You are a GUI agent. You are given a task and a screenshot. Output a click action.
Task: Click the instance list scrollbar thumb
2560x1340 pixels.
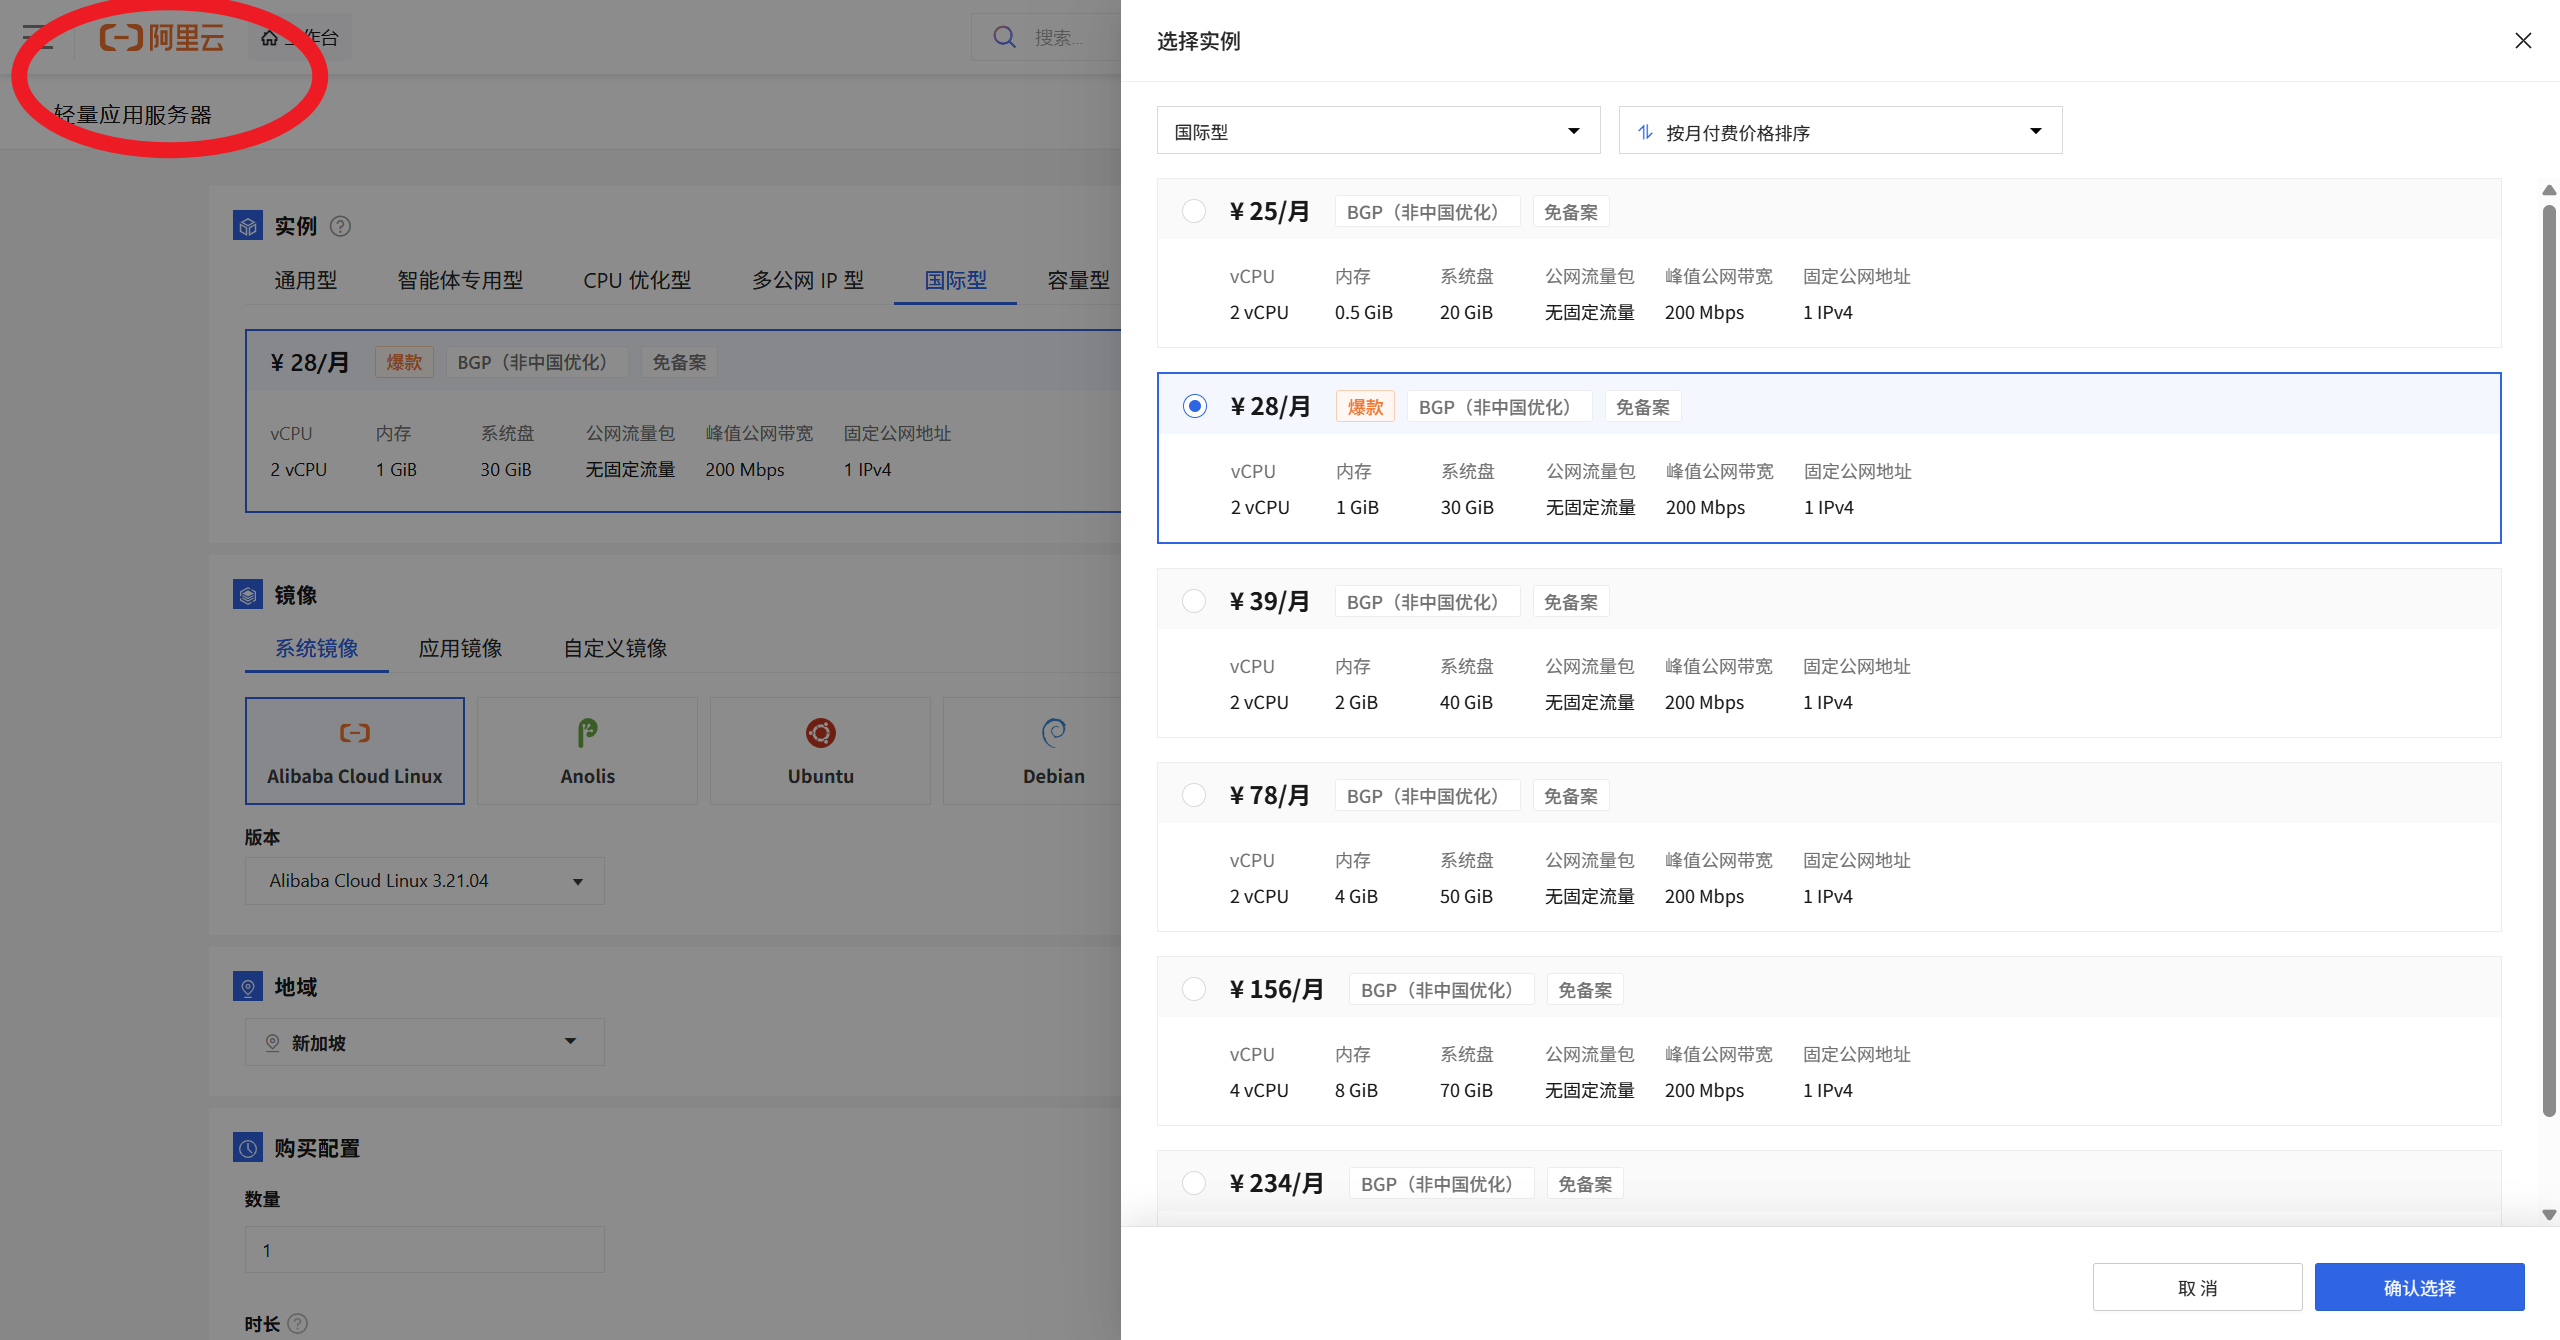(x=2549, y=660)
